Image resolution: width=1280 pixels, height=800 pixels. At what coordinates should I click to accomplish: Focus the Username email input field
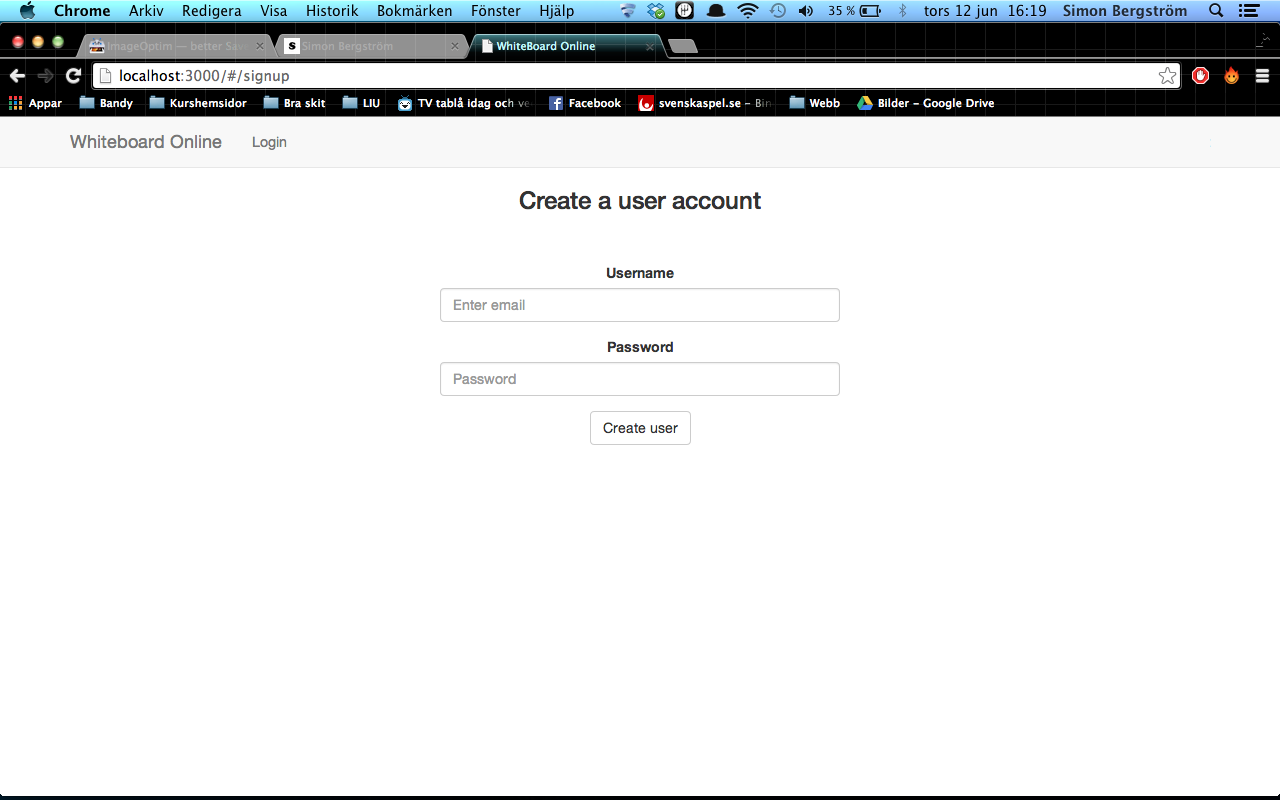[x=640, y=305]
